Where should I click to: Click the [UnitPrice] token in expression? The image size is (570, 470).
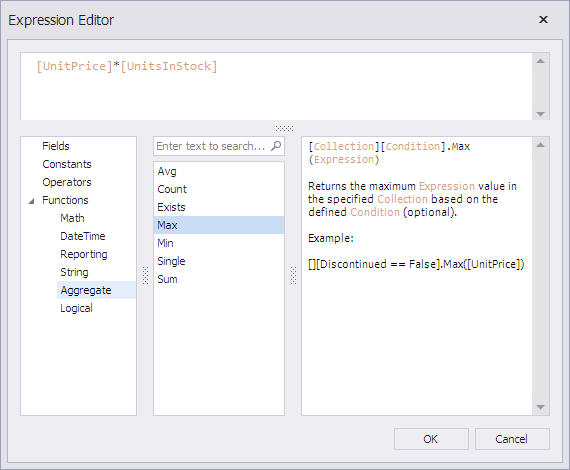[x=75, y=67]
